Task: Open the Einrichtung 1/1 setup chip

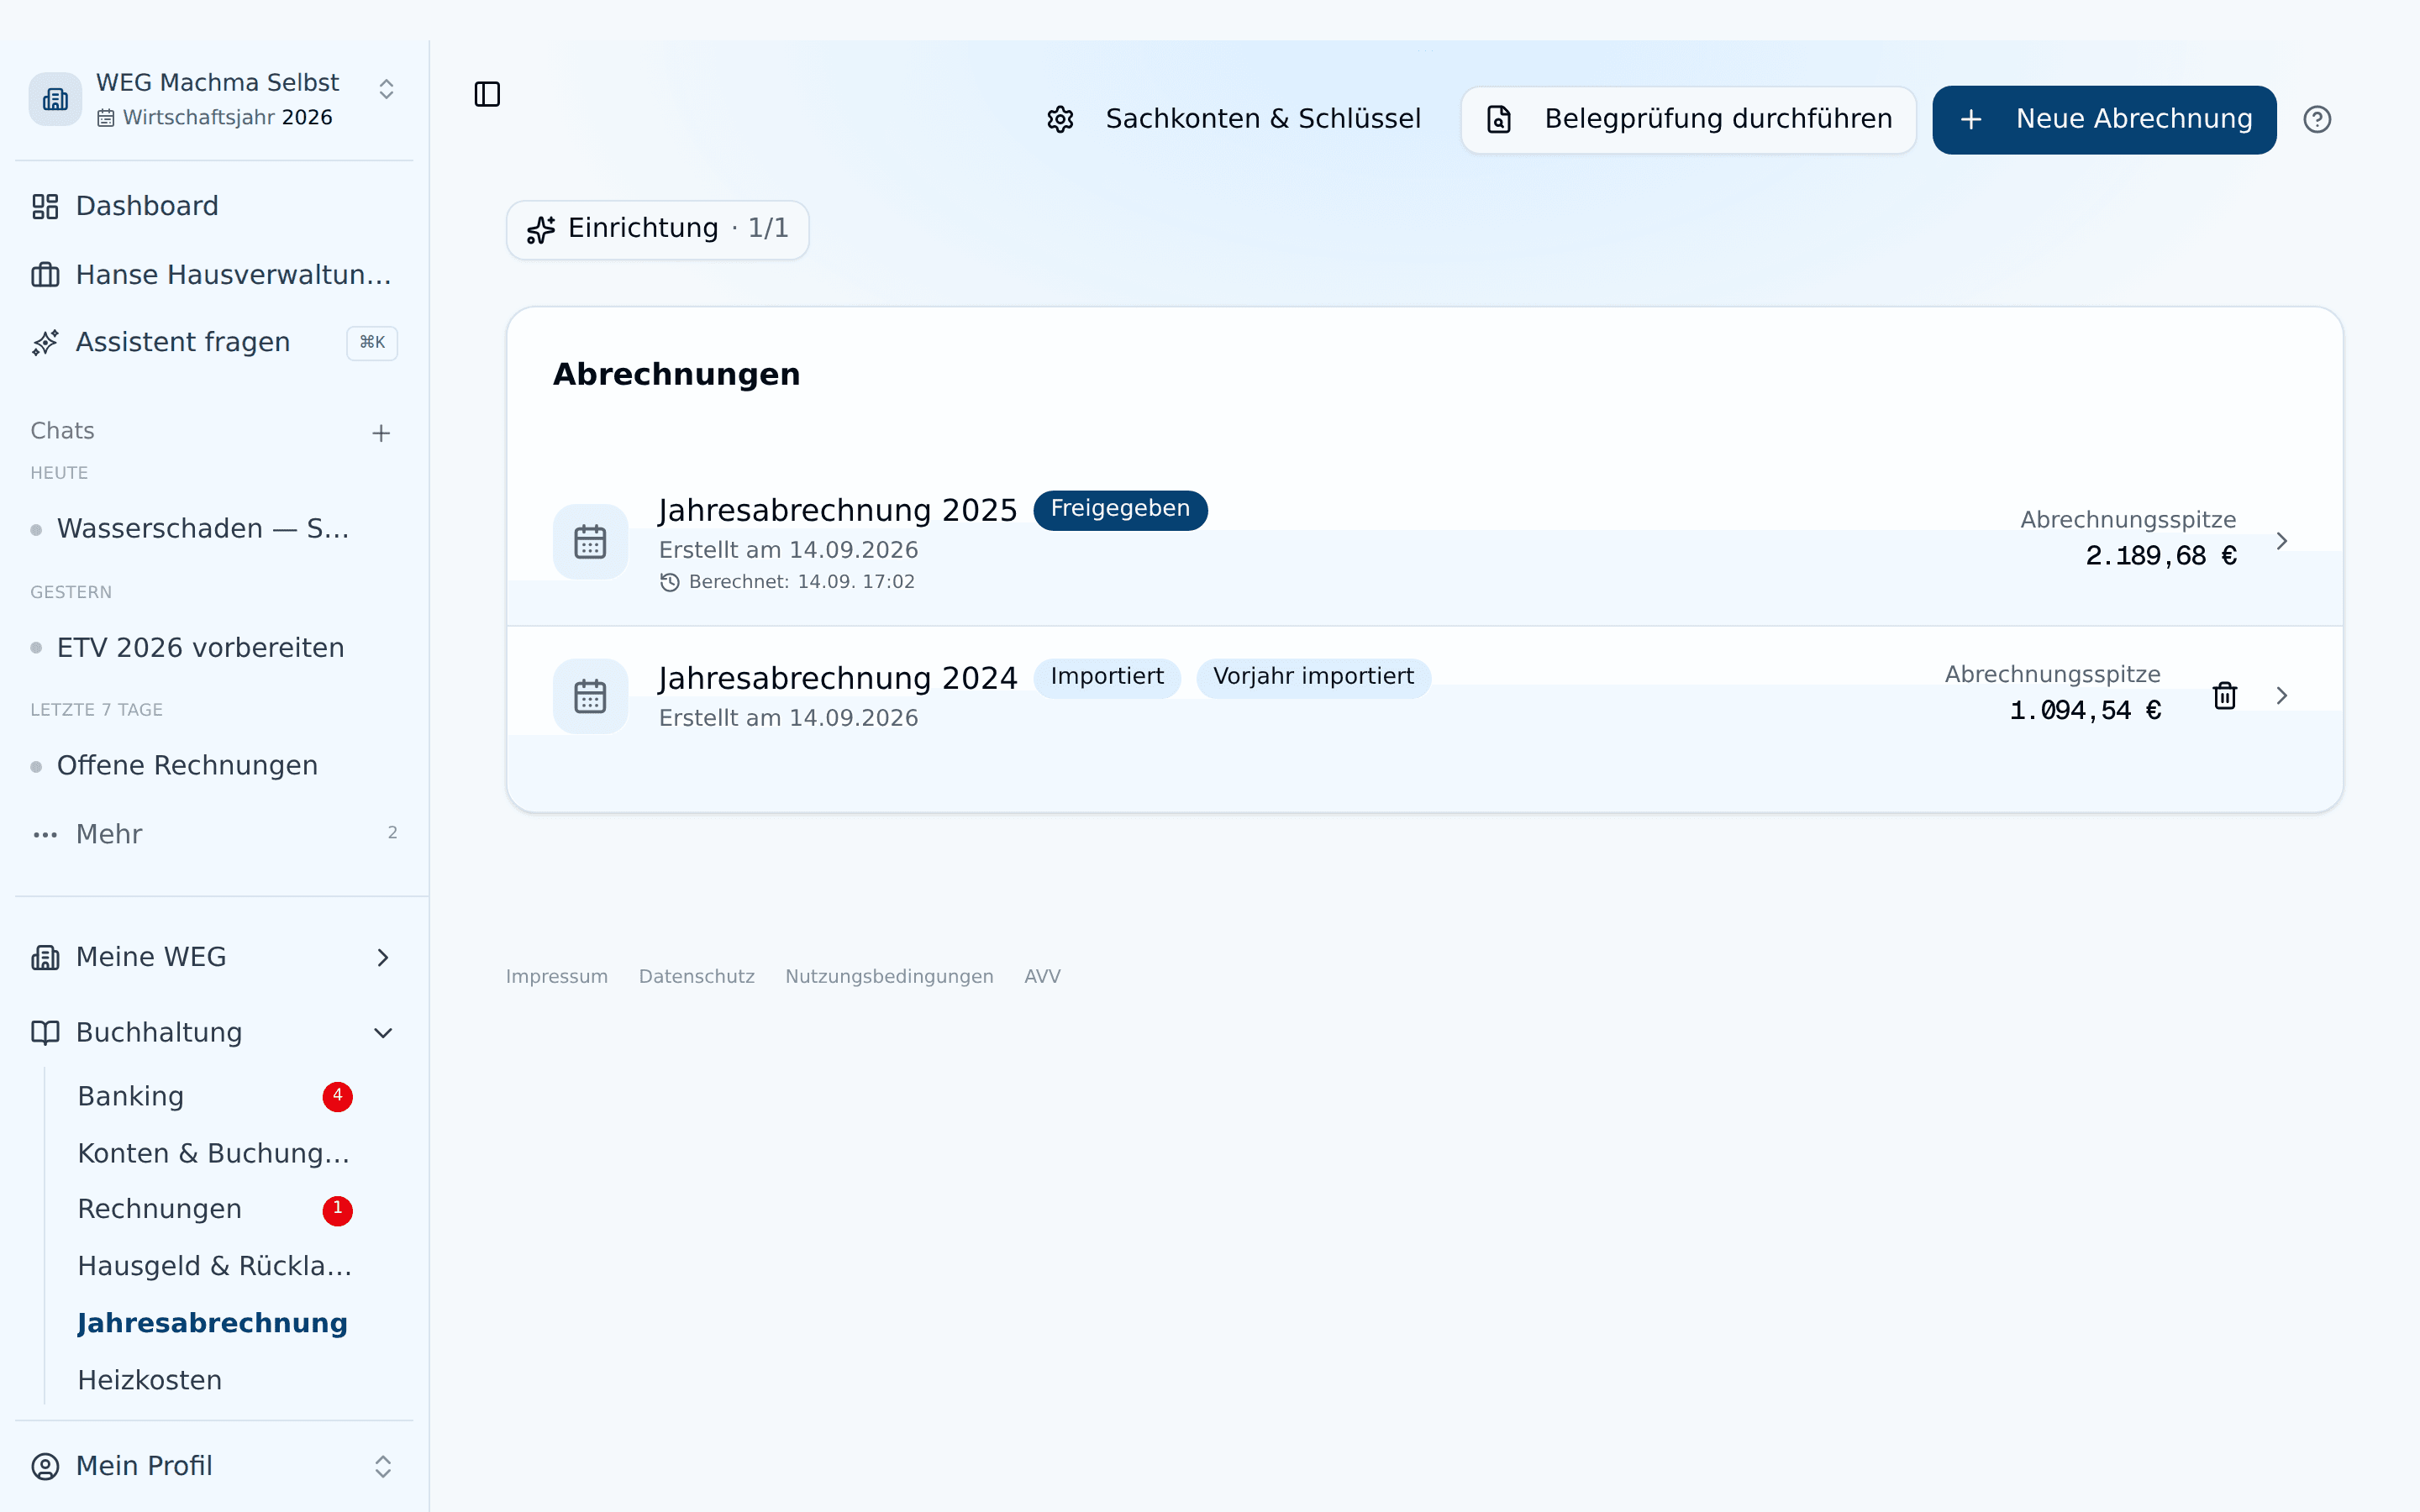Action: [x=657, y=229]
